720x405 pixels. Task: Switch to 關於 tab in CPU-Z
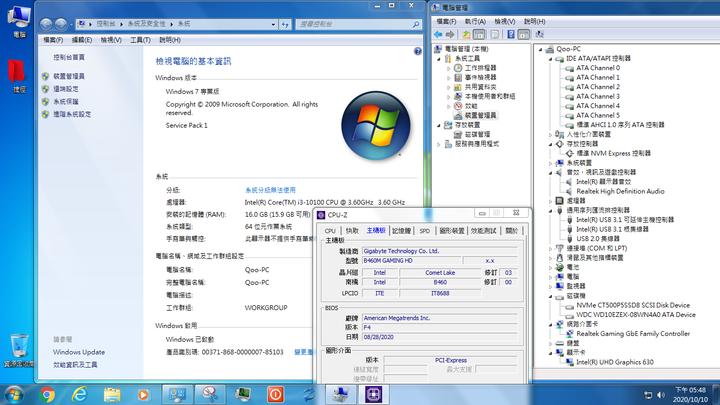(x=511, y=231)
